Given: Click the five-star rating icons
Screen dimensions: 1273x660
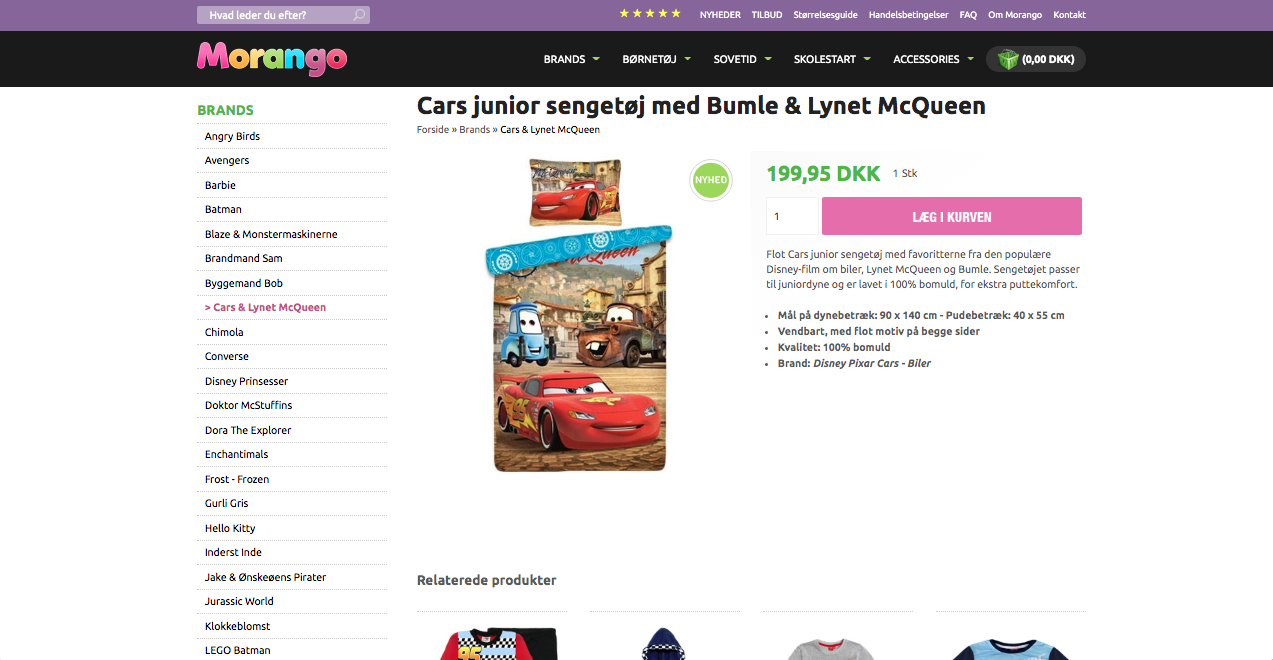Looking at the screenshot, I should (650, 14).
